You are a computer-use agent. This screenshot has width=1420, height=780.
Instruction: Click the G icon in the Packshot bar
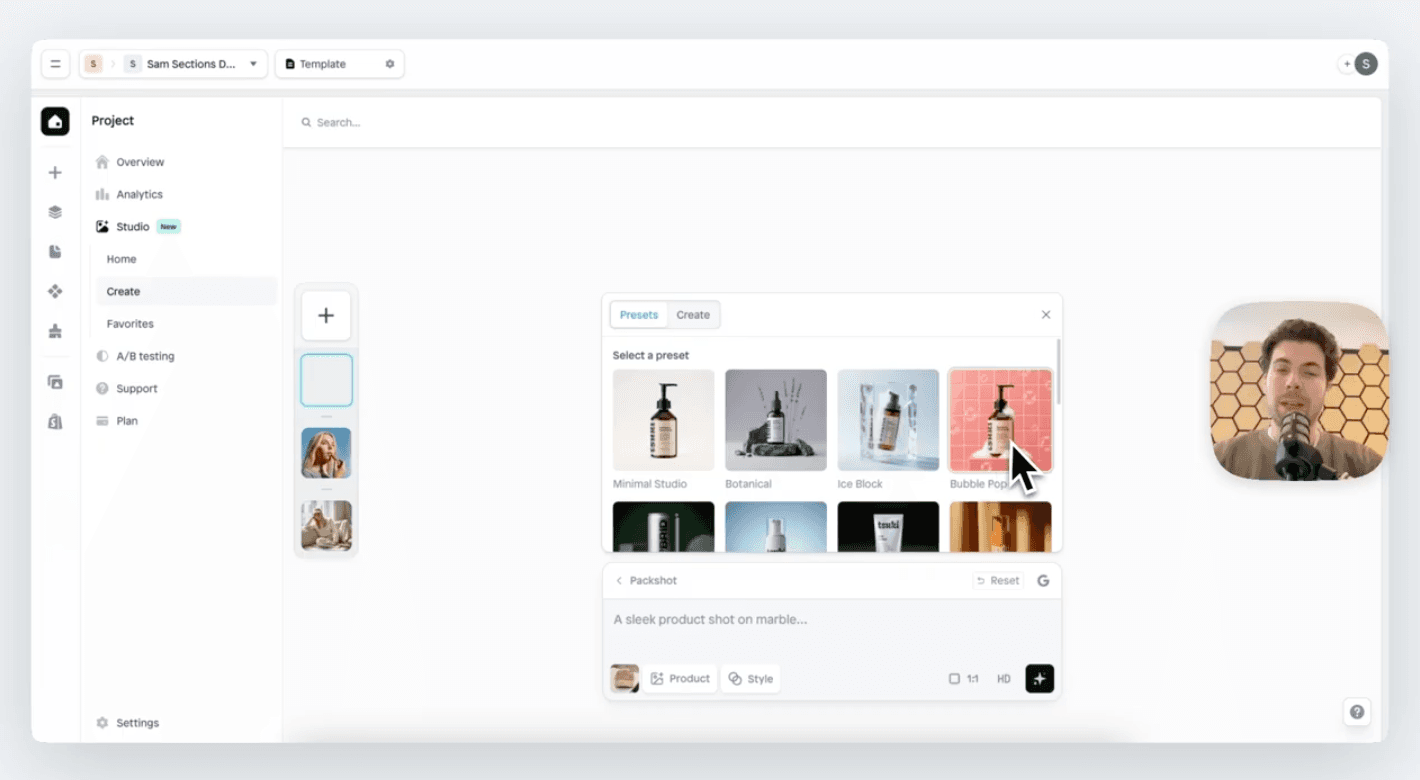coord(1043,581)
